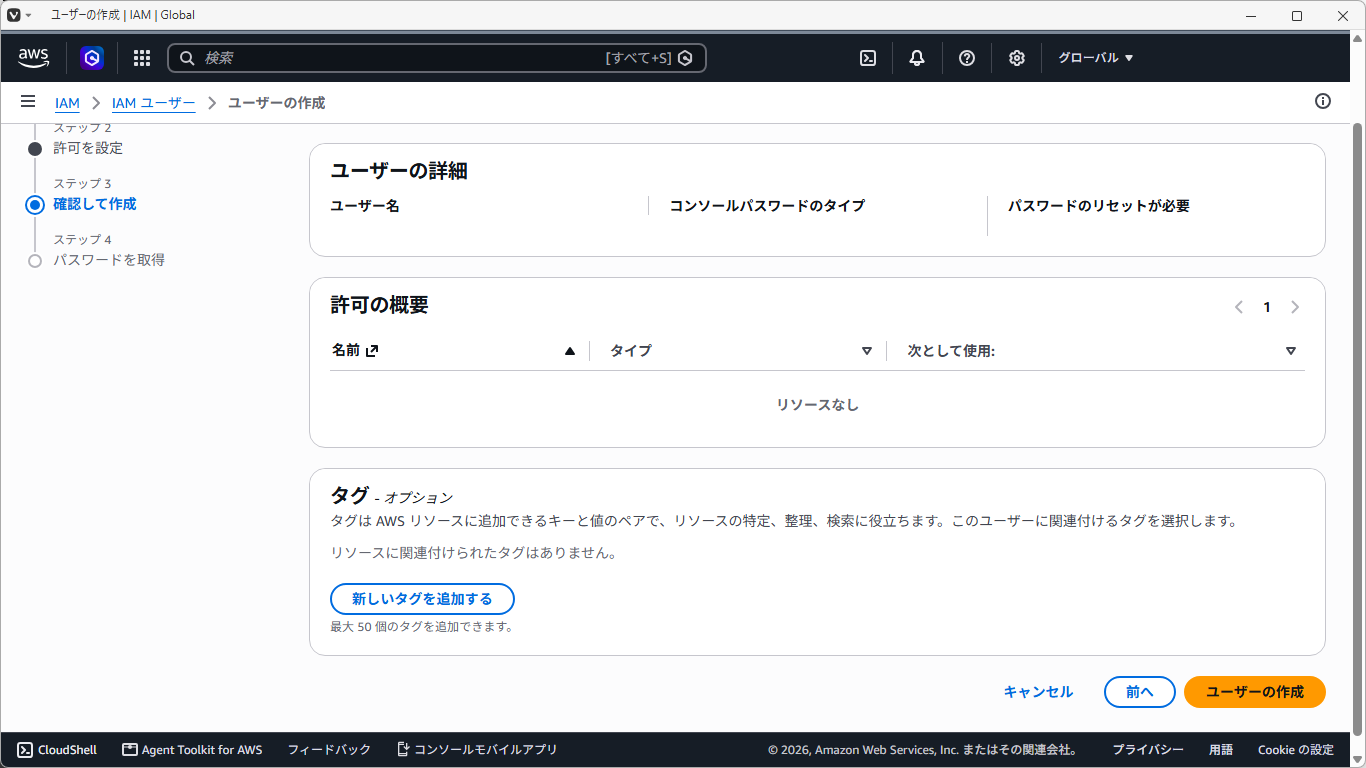Click the purple IAM service icon
Screen dimensions: 1366x768
[92, 58]
